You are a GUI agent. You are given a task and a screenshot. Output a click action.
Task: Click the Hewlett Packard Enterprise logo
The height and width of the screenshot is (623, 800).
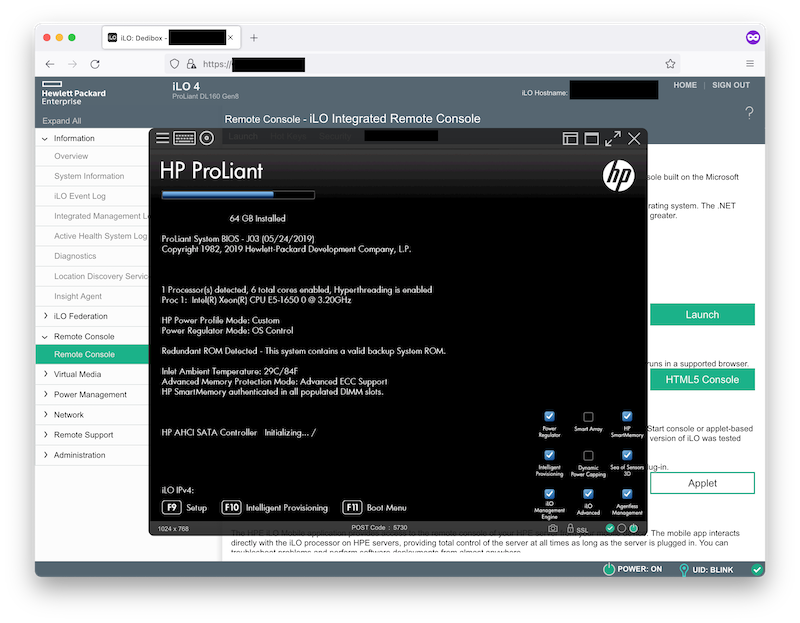click(73, 93)
